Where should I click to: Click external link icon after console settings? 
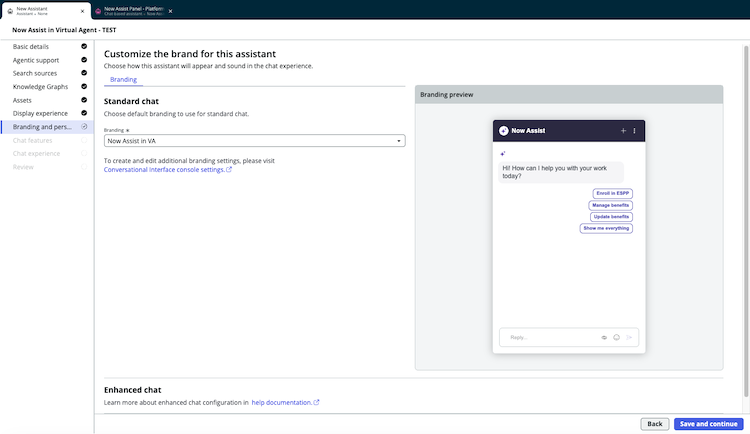(x=229, y=169)
